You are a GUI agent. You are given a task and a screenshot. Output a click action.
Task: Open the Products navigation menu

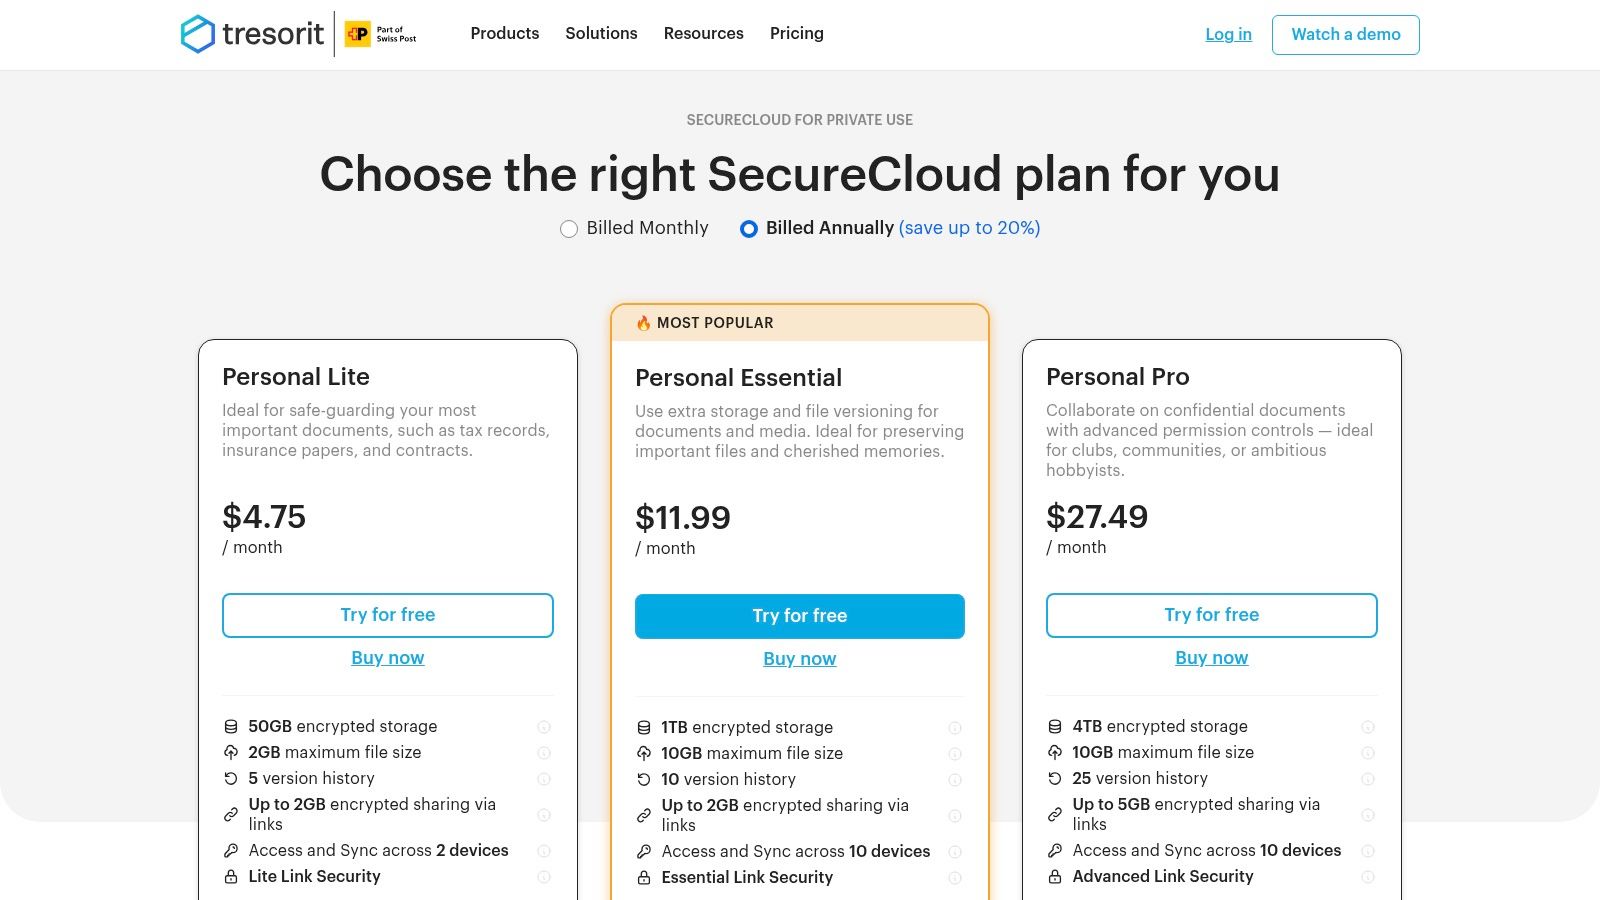(504, 33)
